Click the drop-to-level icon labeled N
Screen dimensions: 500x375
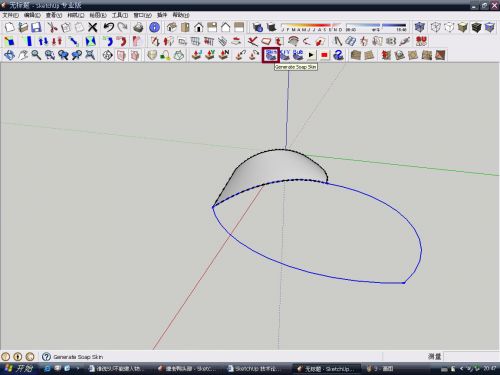[224, 55]
